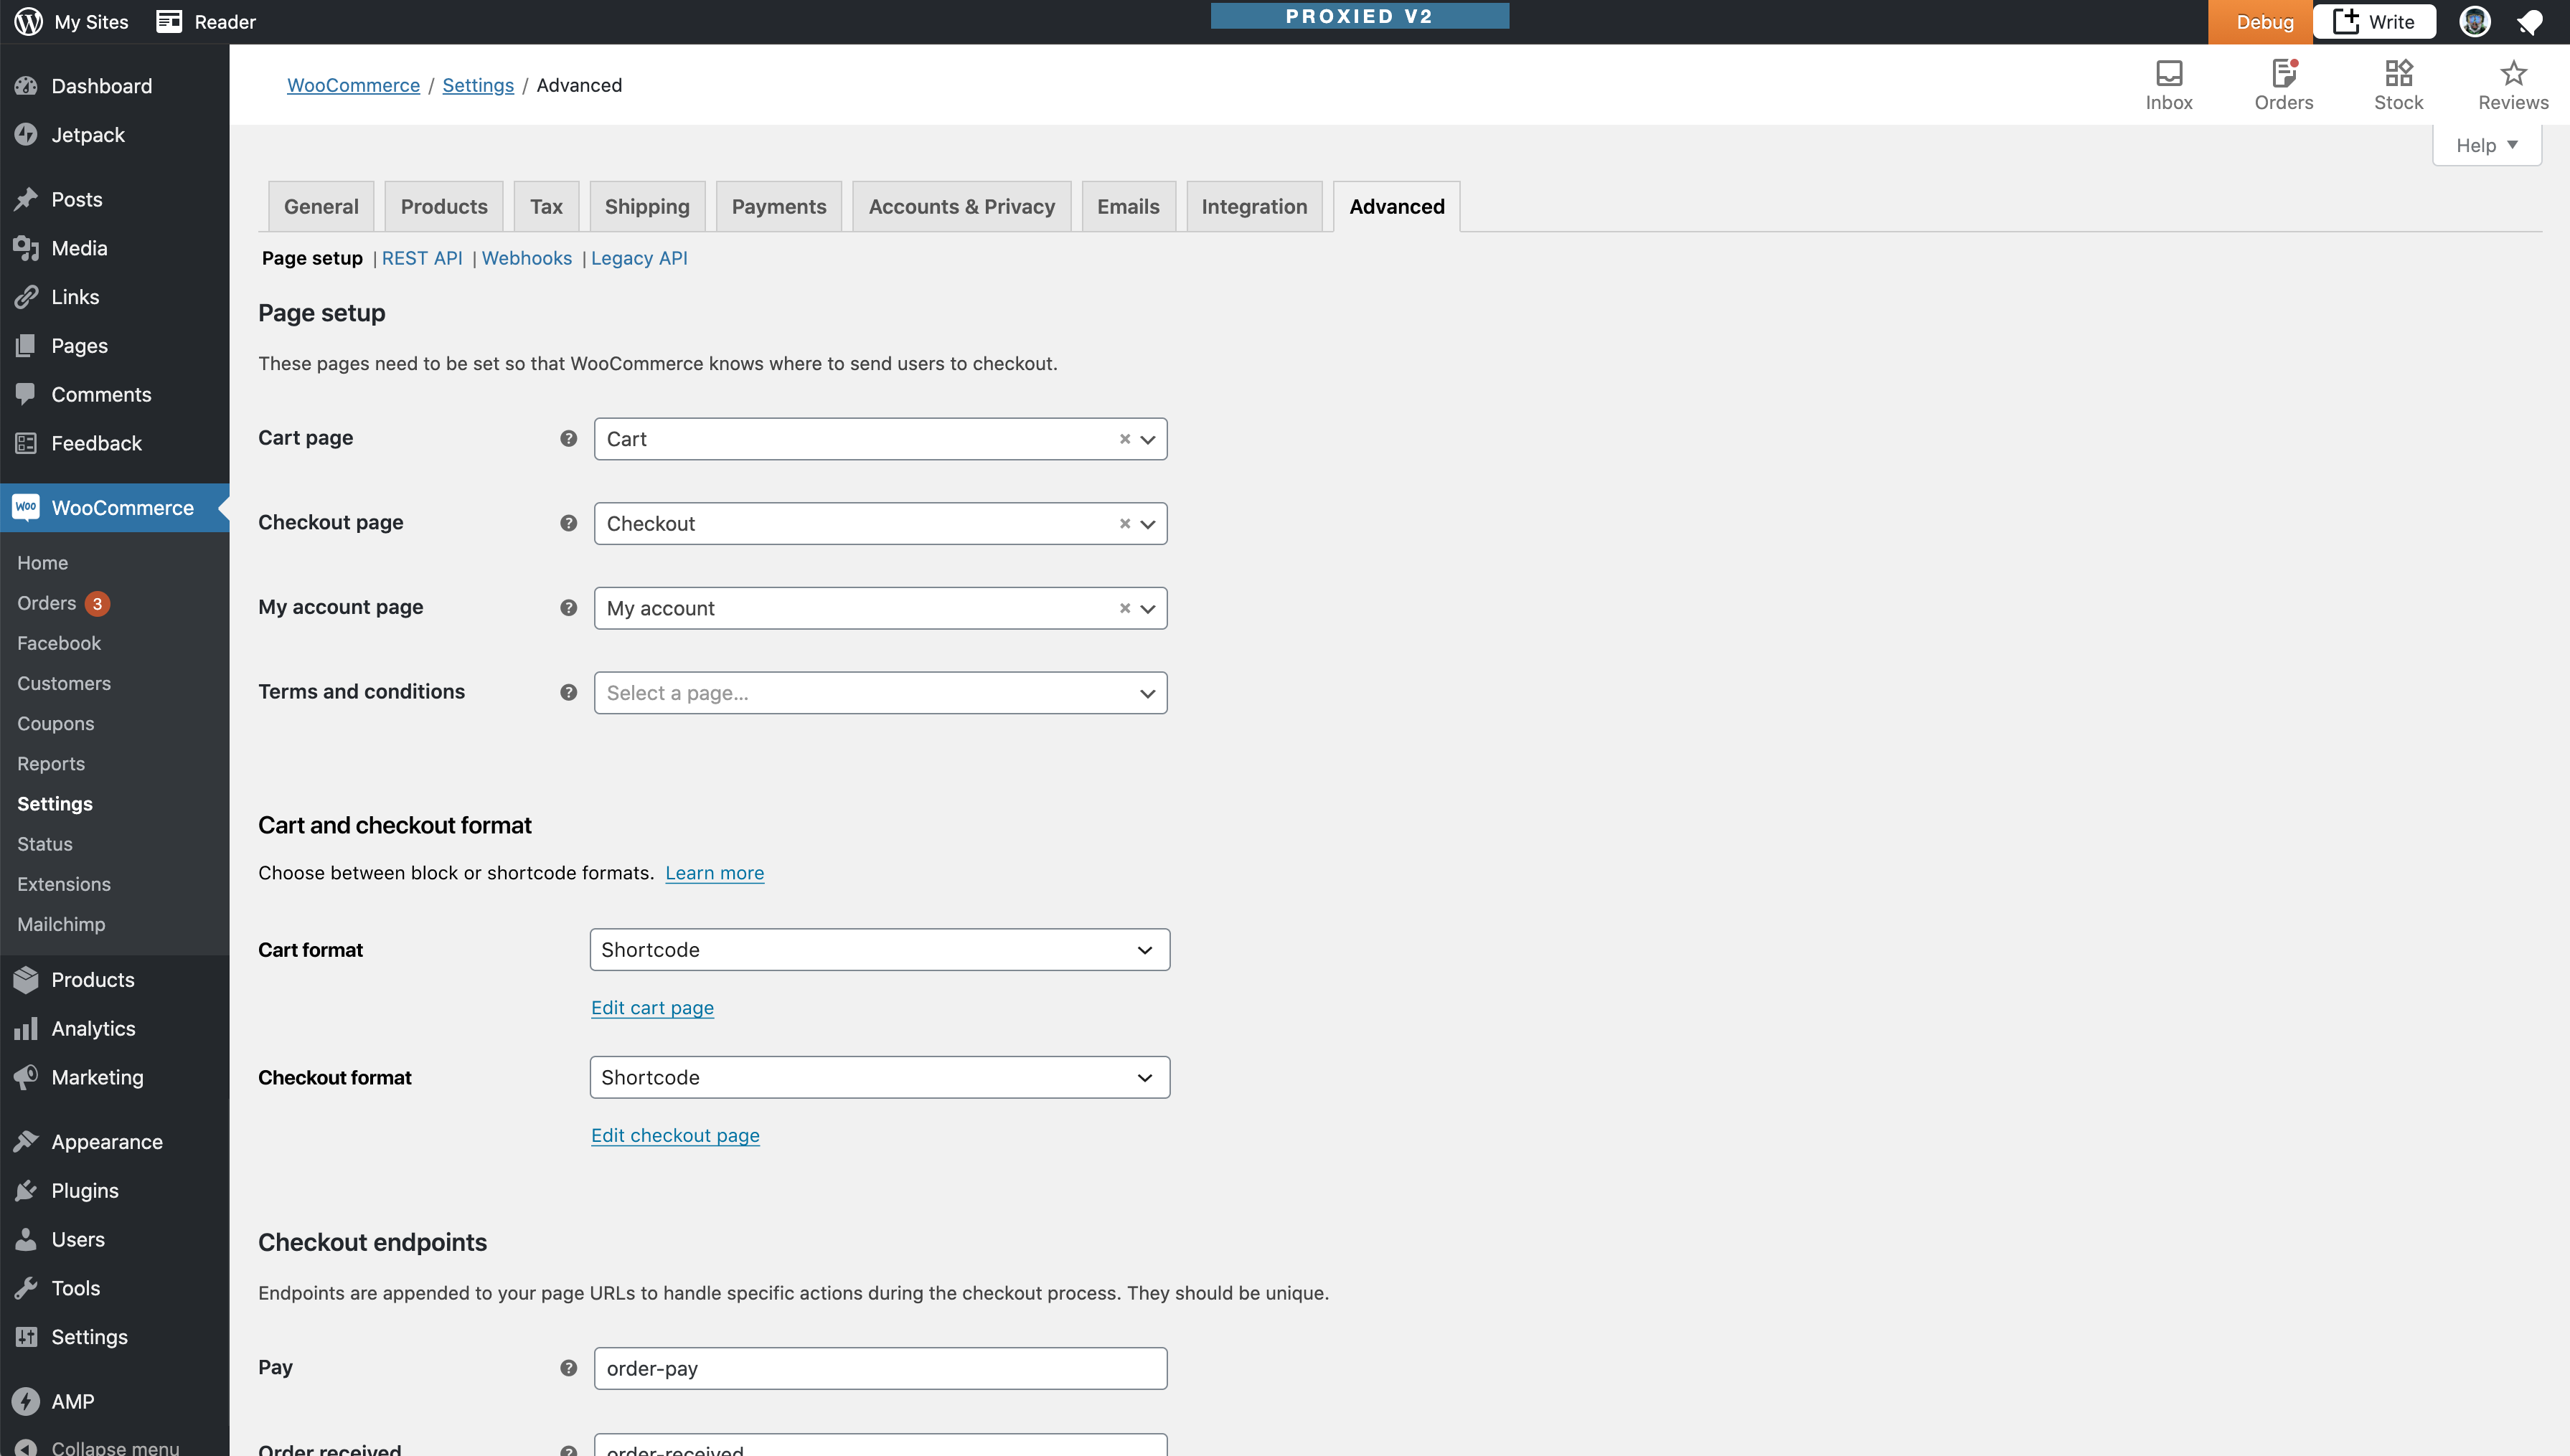Open the Reviews star icon
2570x1456 pixels.
[x=2513, y=85]
